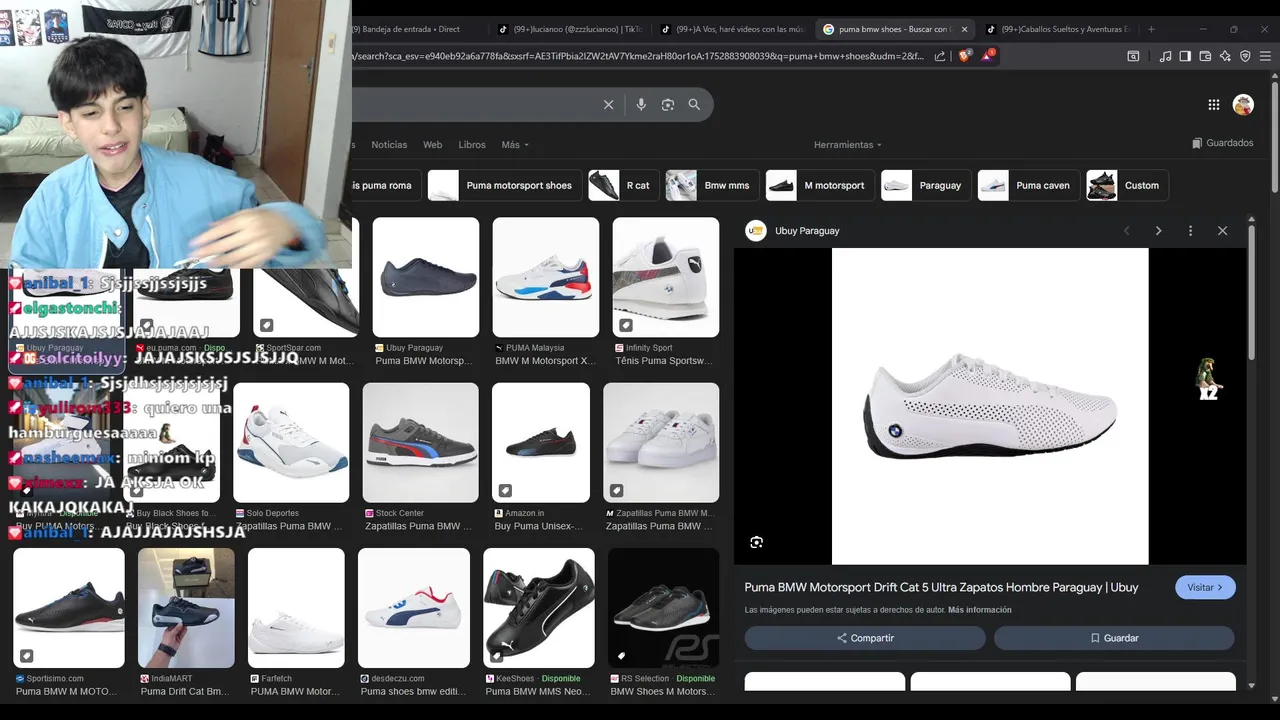Click the magnifying glass search icon
This screenshot has width=1280, height=720.
pyautogui.click(x=694, y=104)
